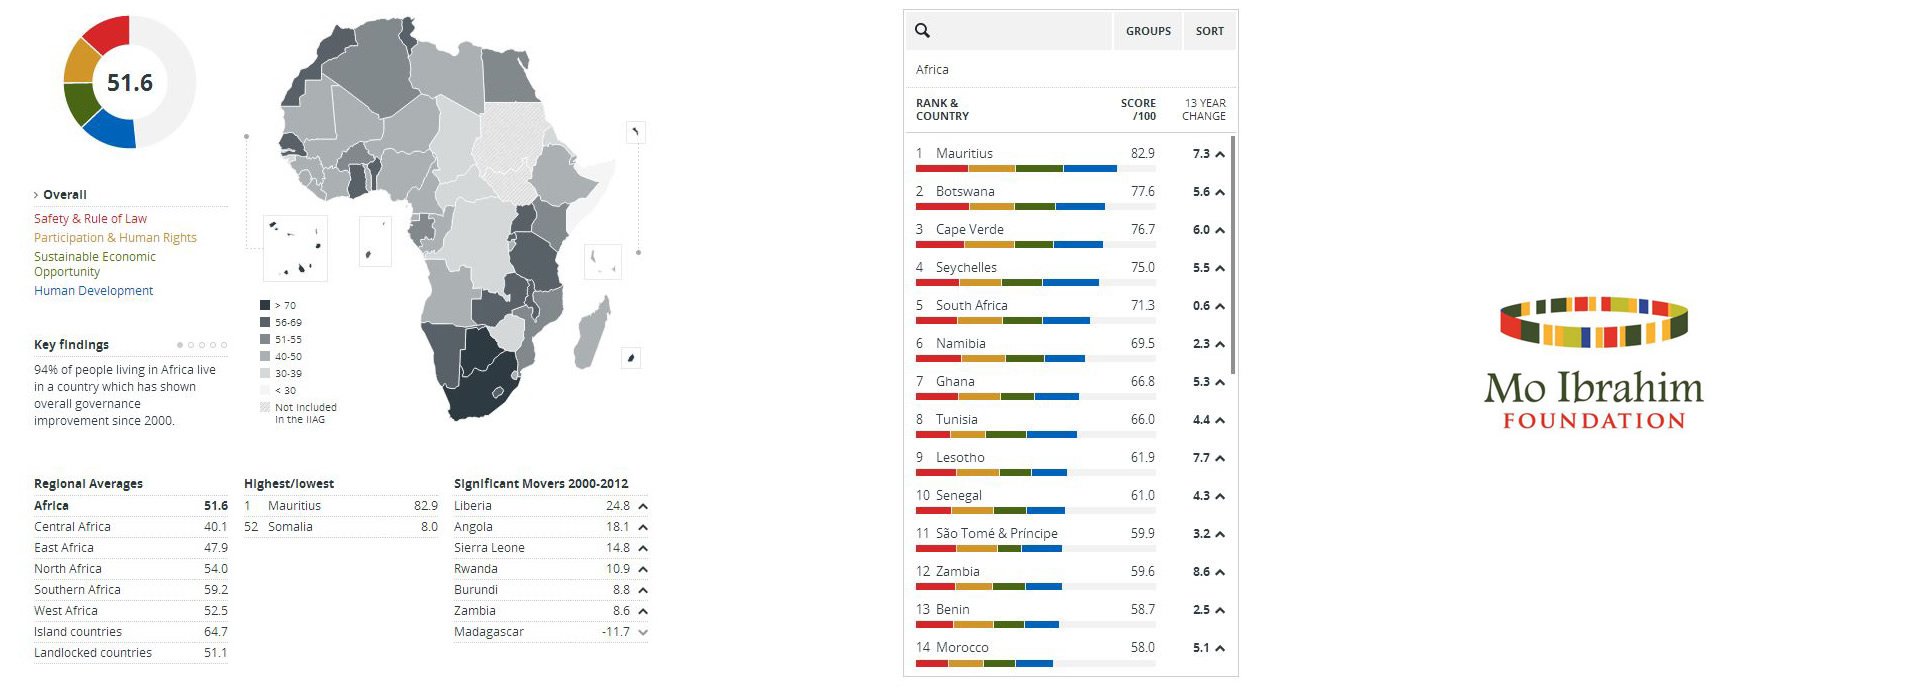Select Comoros islands inset on map
The height and width of the screenshot is (690, 1920).
pos(603,262)
